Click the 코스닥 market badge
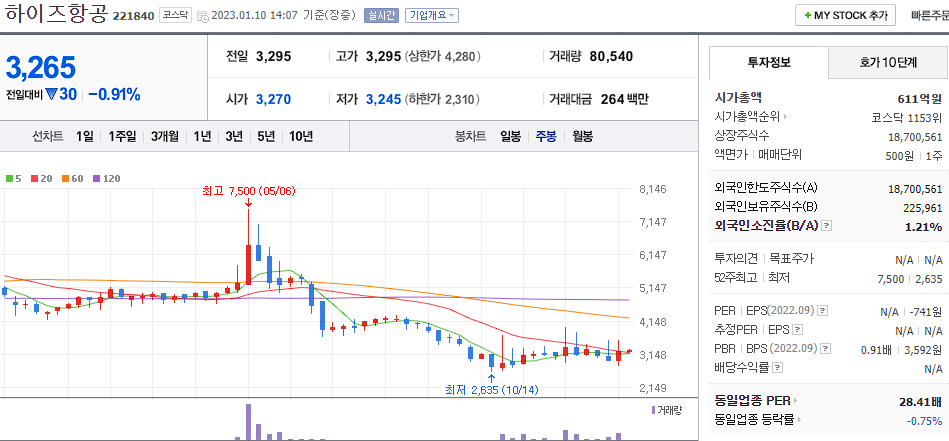The width and height of the screenshot is (949, 441). pos(176,15)
